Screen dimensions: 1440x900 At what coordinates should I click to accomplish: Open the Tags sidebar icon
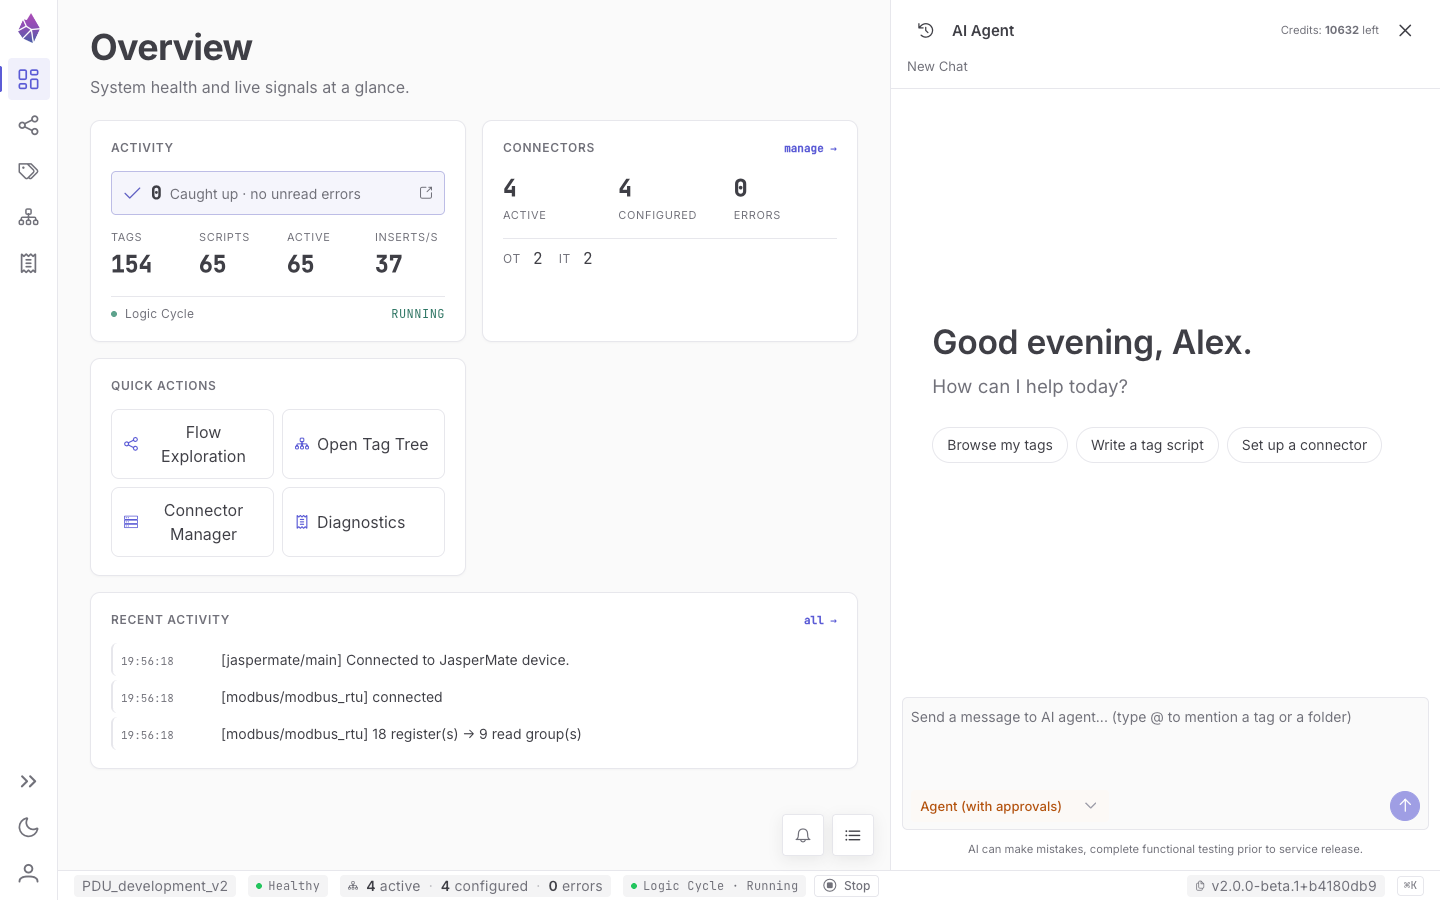click(x=29, y=171)
